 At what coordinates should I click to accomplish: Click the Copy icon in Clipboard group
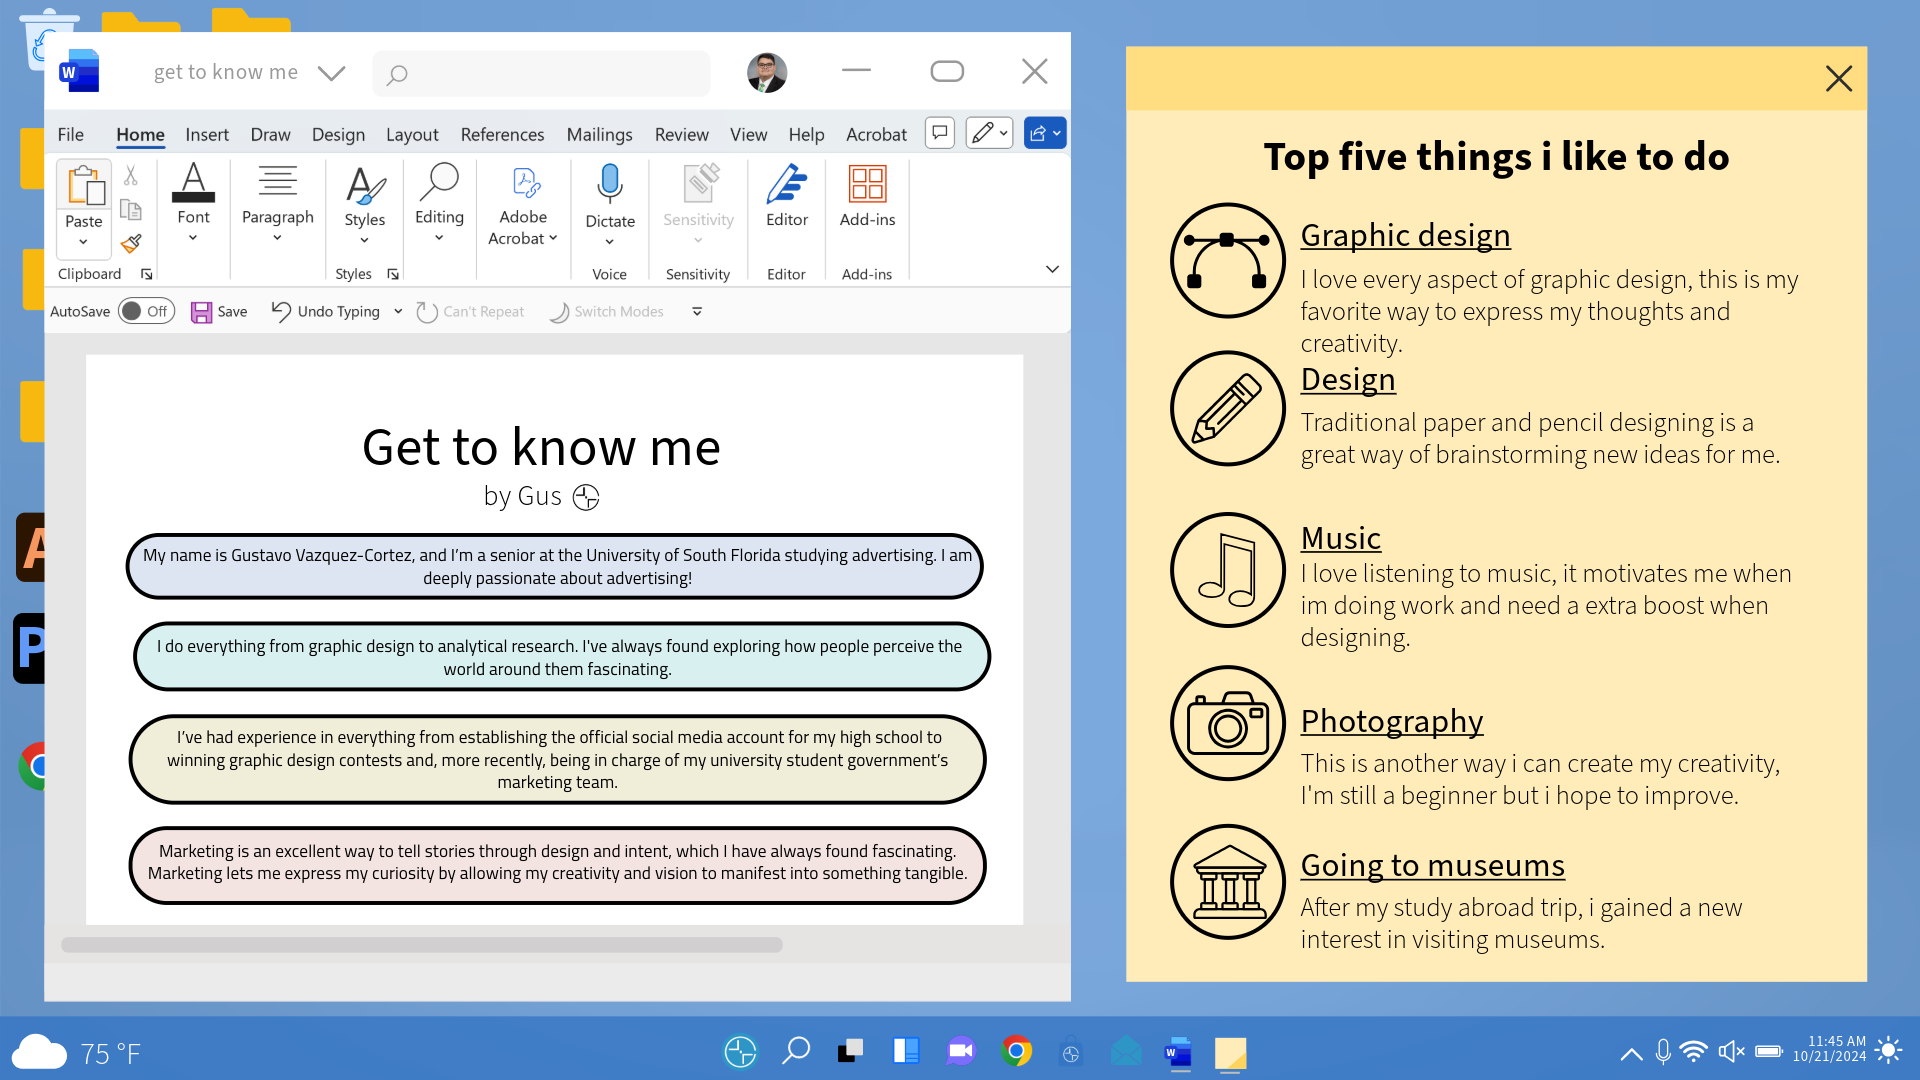tap(131, 209)
